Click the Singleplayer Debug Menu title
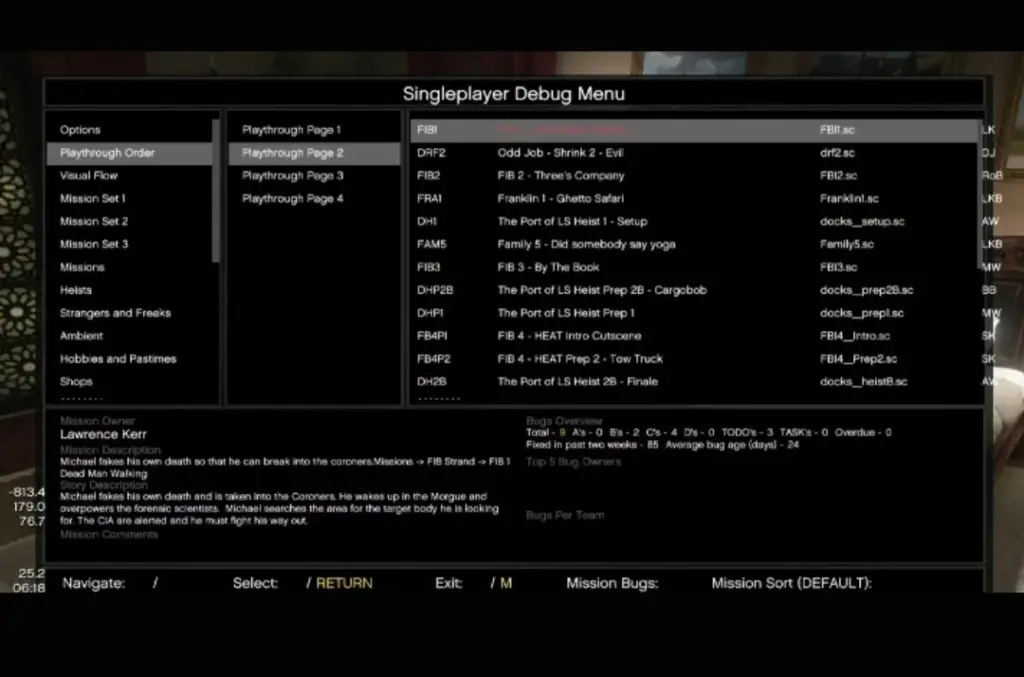Image resolution: width=1024 pixels, height=677 pixels. coord(513,93)
